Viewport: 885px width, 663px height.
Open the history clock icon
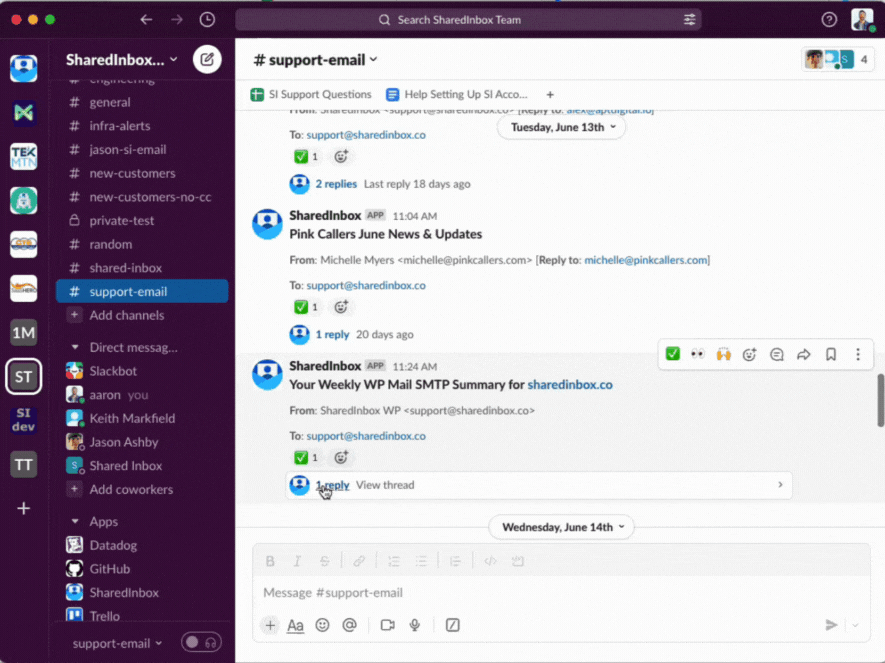[207, 20]
